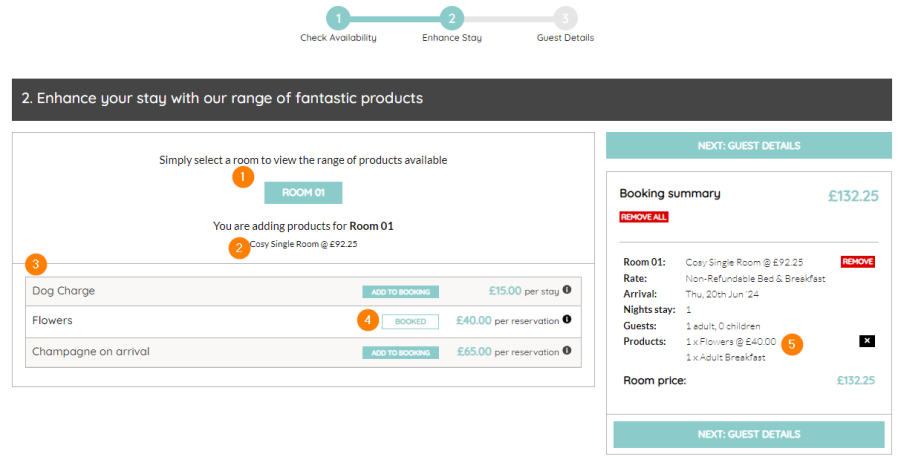
Task: Select the Room 01 button
Action: (x=303, y=193)
